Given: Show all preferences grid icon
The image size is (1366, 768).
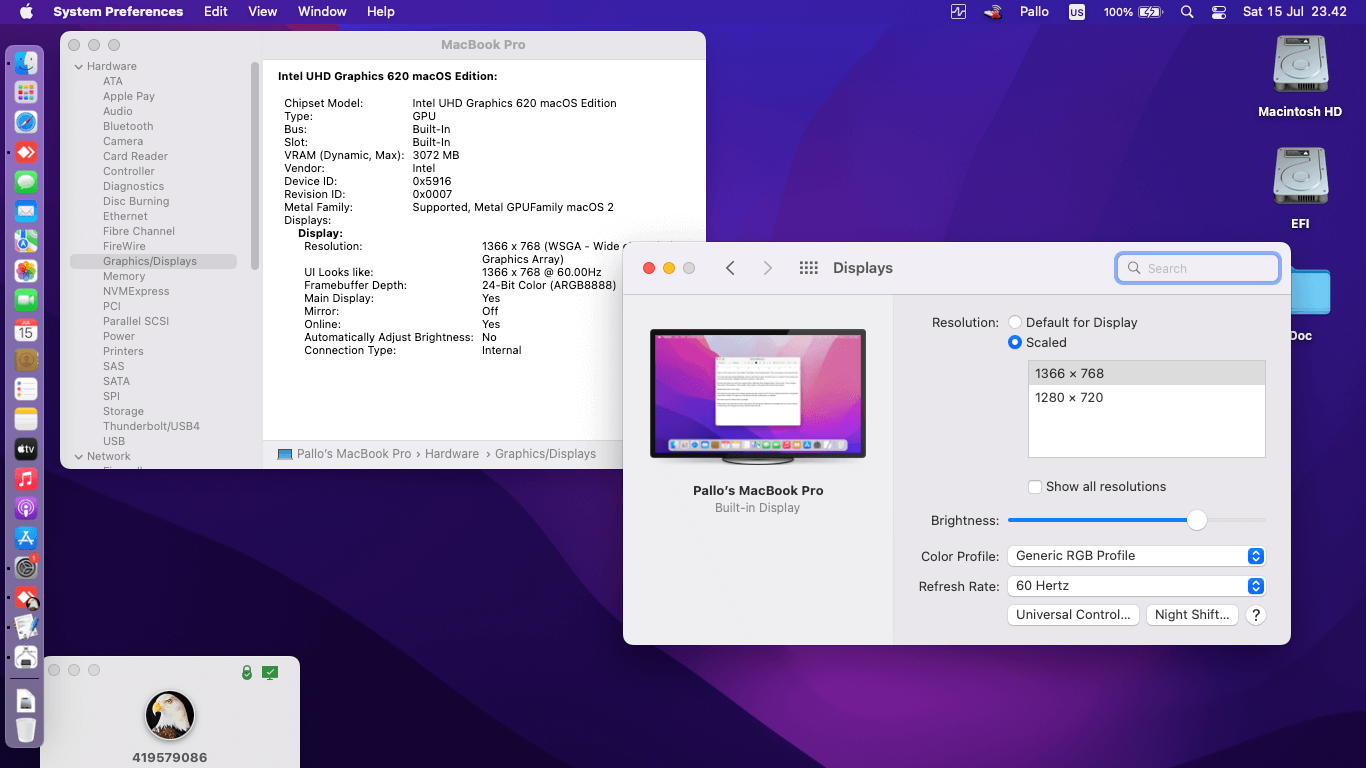Looking at the screenshot, I should click(x=809, y=268).
